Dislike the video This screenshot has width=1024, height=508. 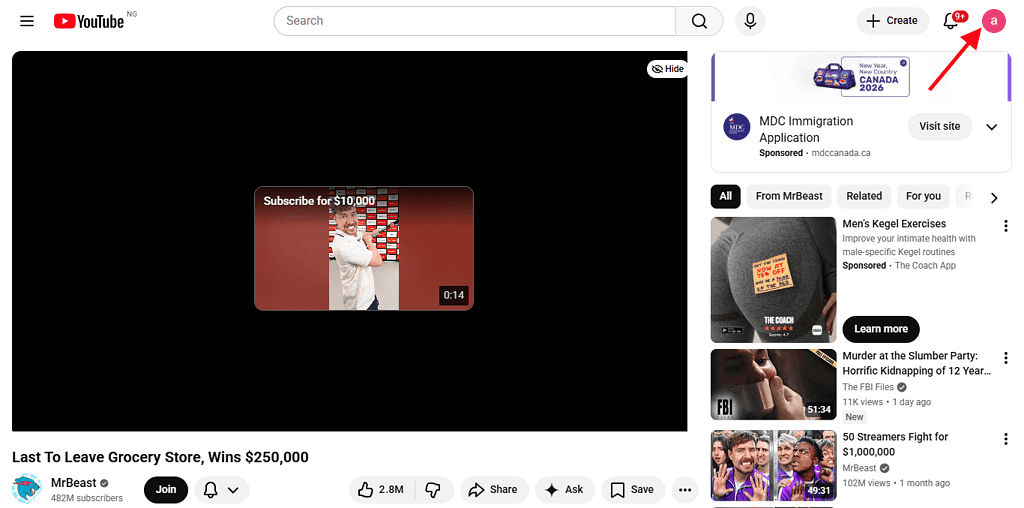tap(432, 490)
